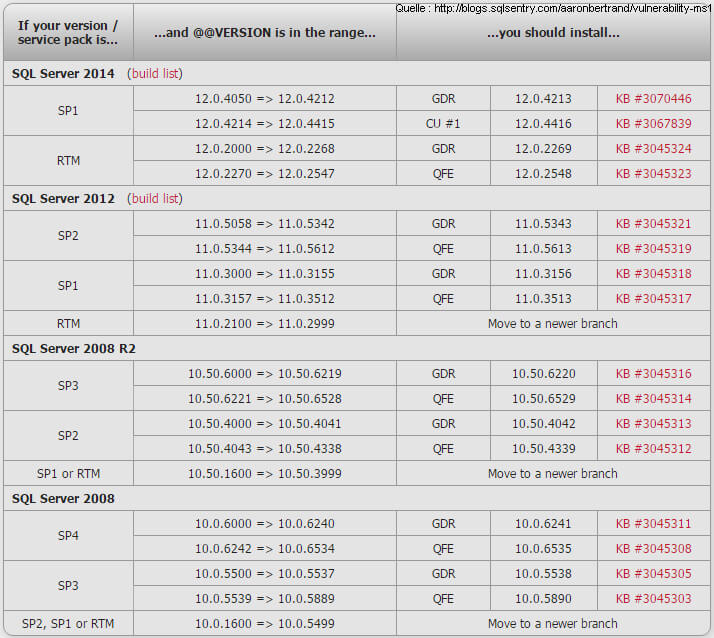Click the SQL Server 2014 section heading

[63, 74]
